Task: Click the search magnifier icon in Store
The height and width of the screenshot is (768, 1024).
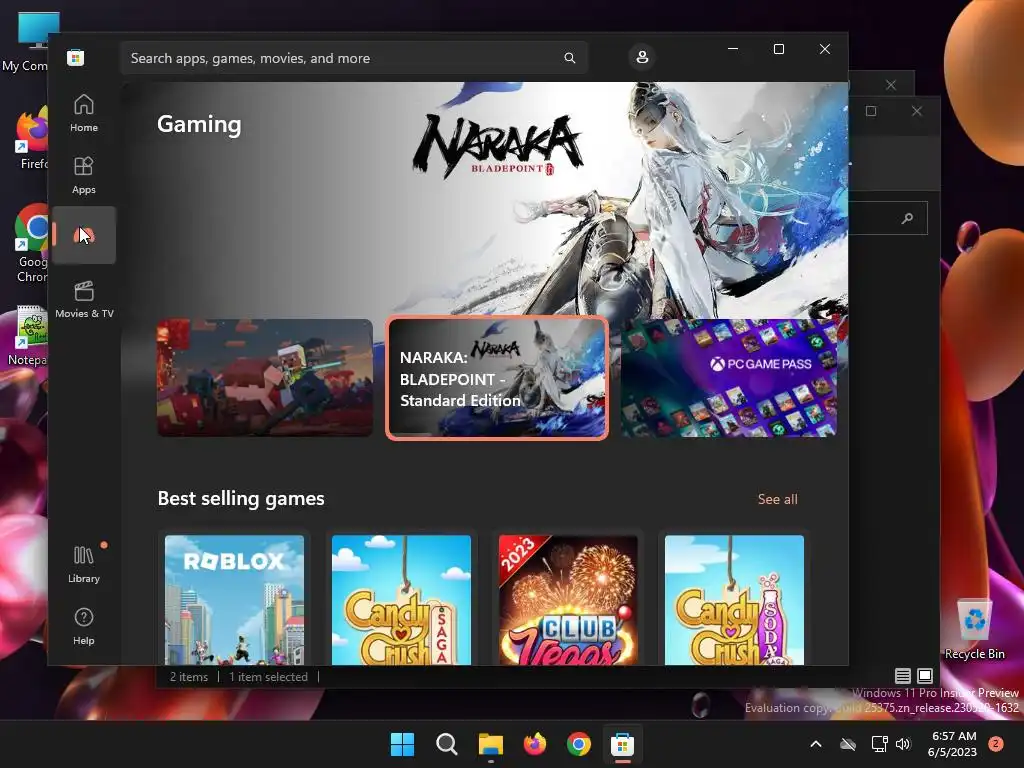Action: click(x=569, y=58)
